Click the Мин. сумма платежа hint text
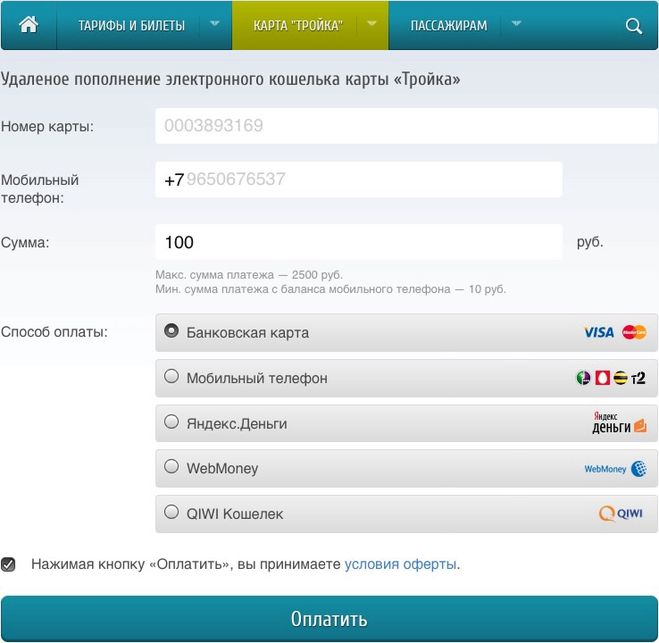 coord(331,289)
